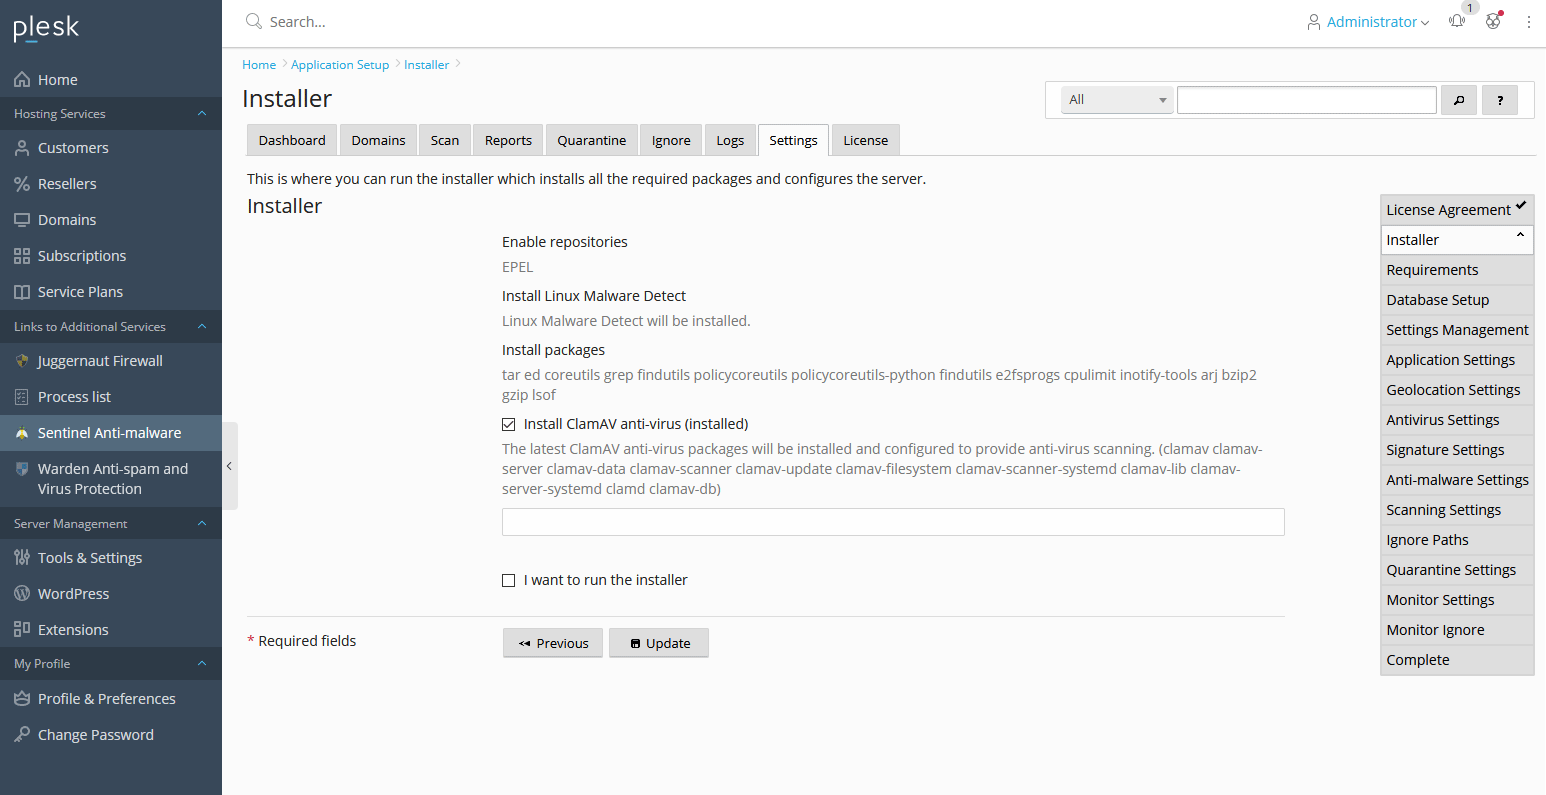Open the Scan tab

pos(445,140)
